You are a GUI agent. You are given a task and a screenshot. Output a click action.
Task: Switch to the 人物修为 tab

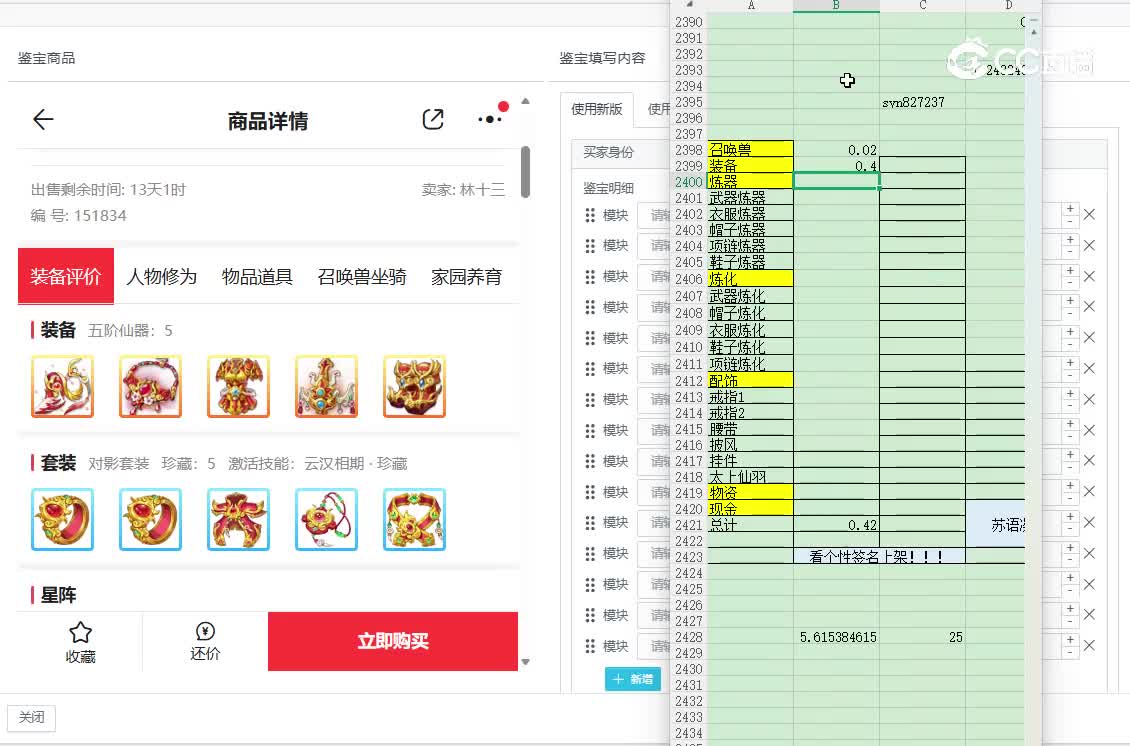point(161,277)
